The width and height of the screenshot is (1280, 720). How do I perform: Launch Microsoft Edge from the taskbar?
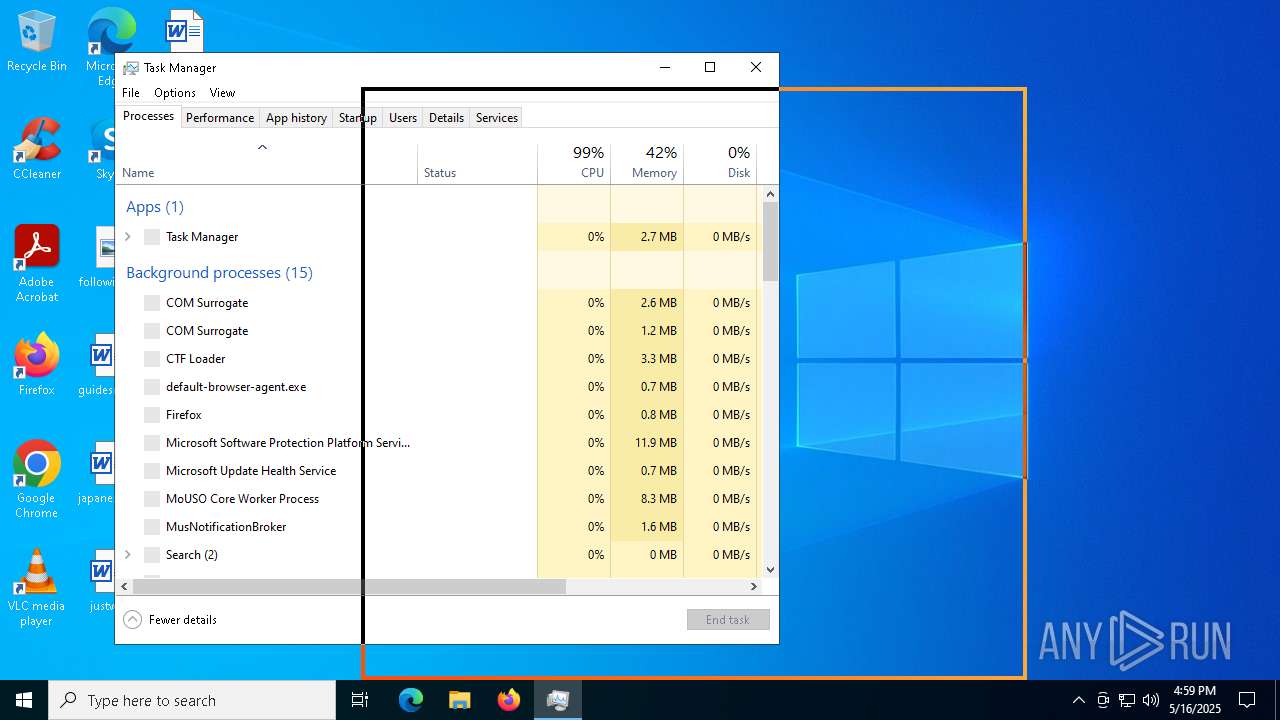click(411, 700)
